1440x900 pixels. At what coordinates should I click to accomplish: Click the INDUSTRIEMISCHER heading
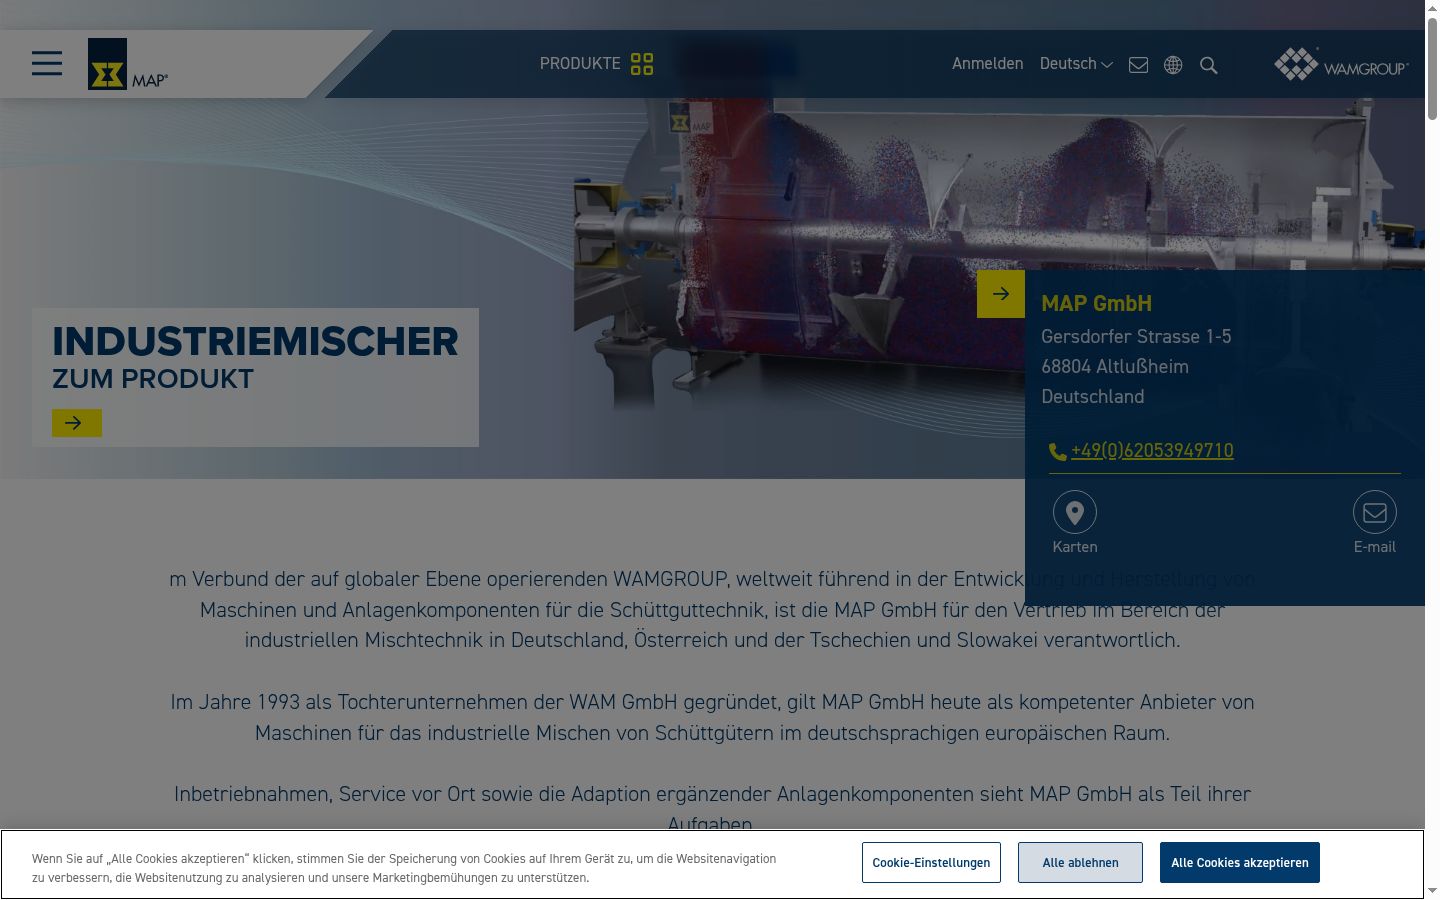(x=255, y=342)
